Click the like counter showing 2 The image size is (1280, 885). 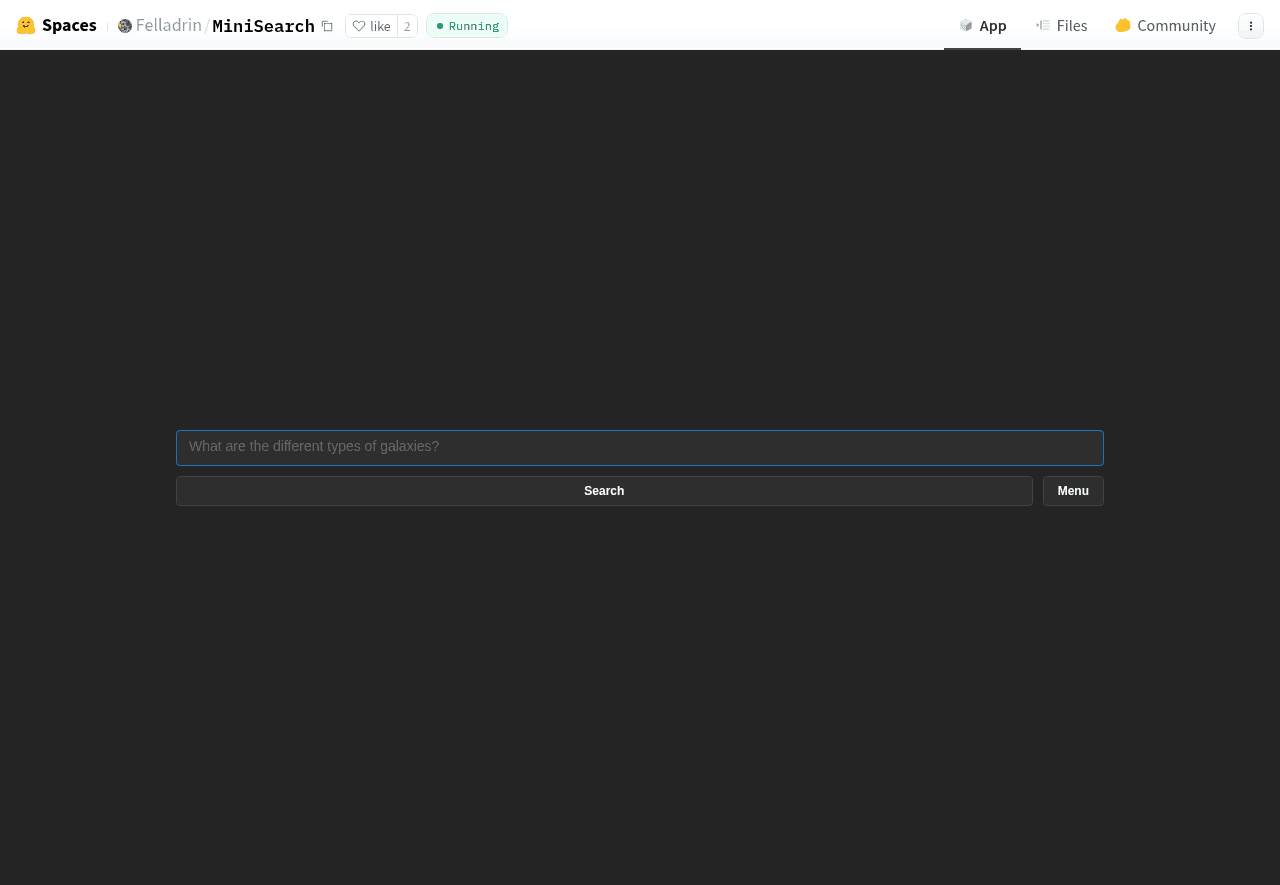(x=406, y=25)
